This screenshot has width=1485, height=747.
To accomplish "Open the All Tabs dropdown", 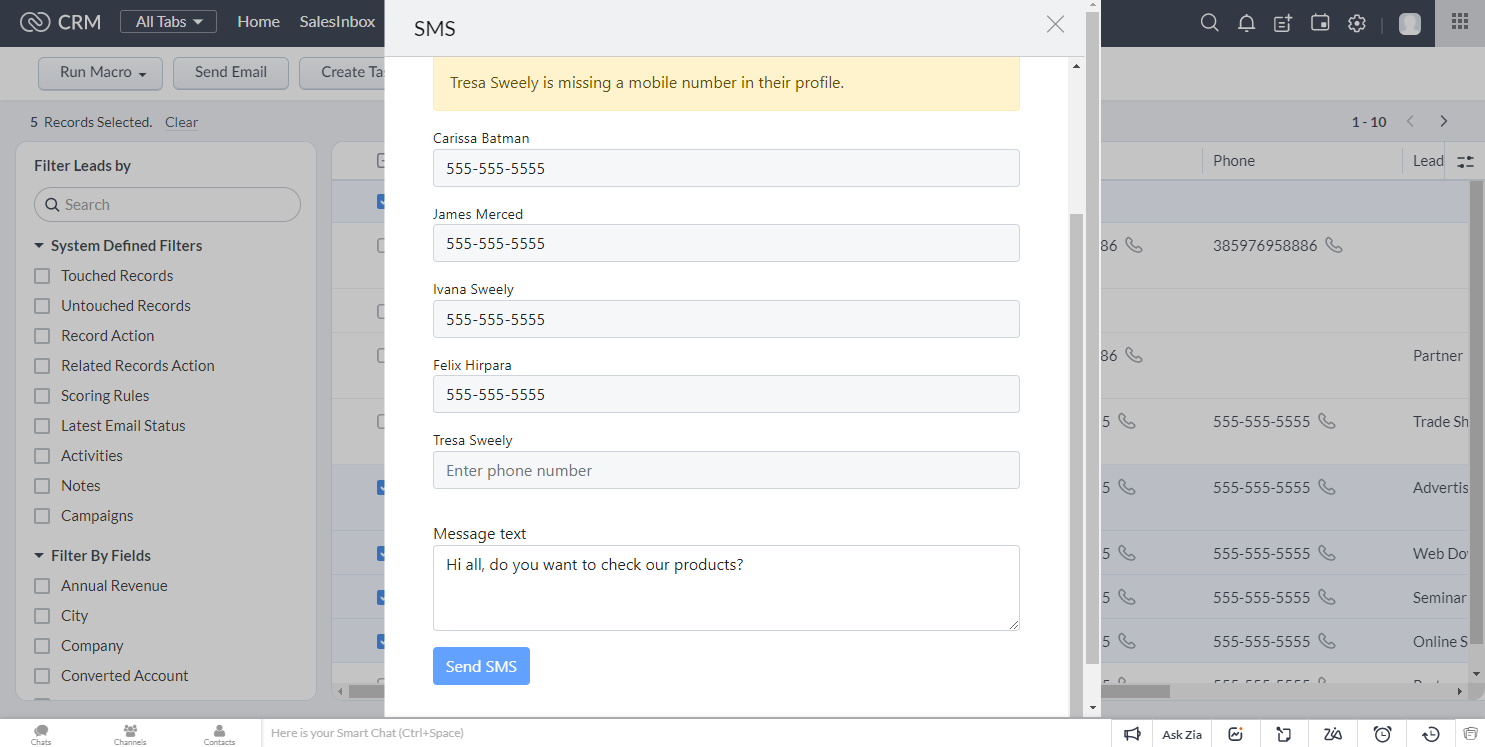I will (168, 22).
